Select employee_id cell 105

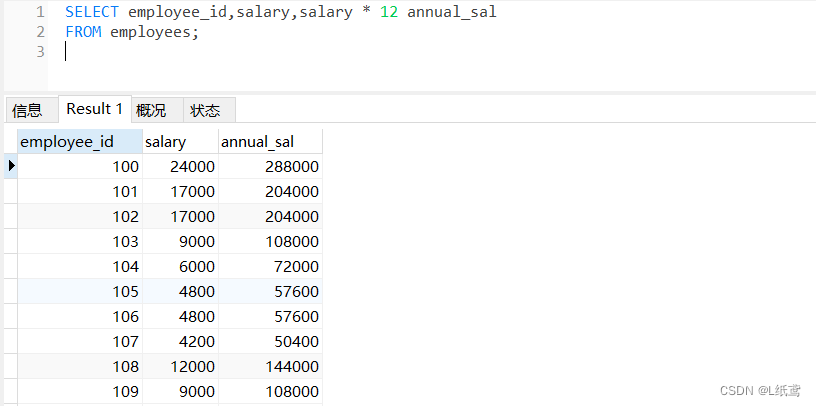click(x=80, y=291)
